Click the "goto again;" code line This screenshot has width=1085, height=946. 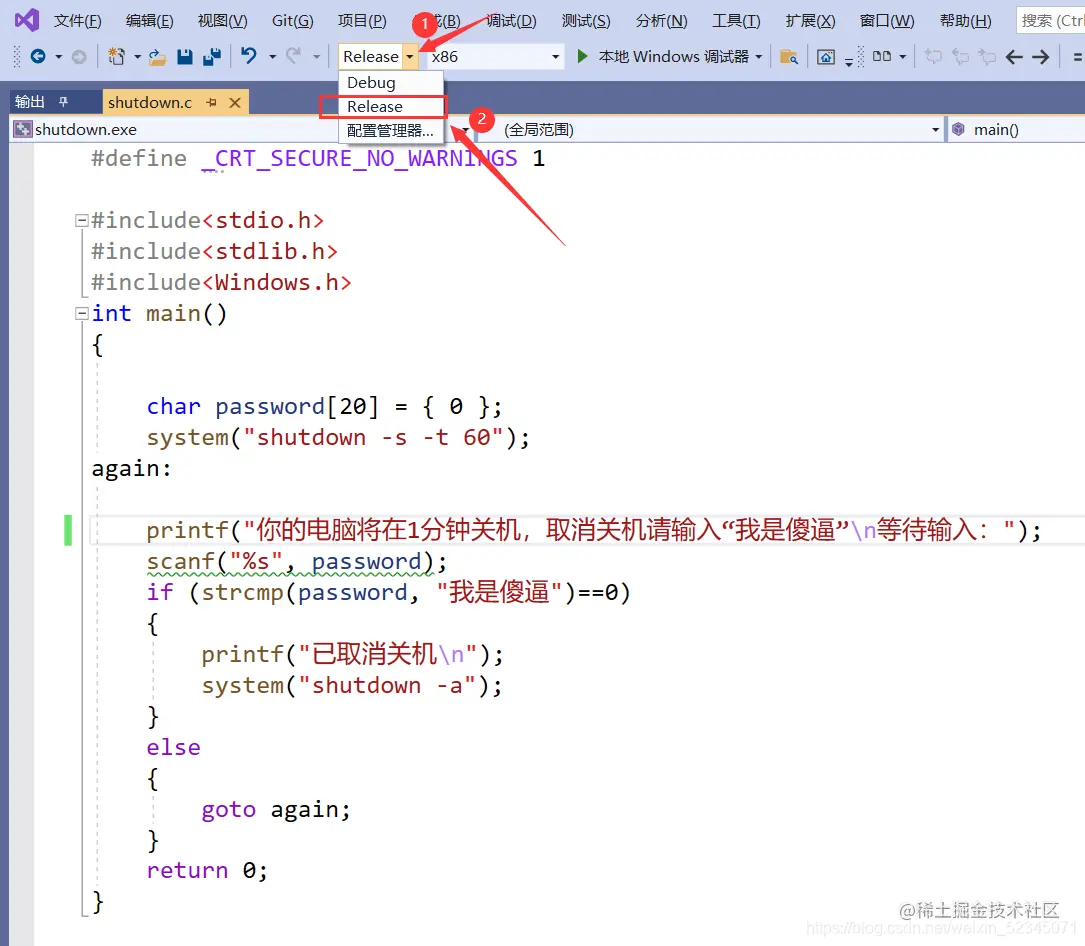276,809
